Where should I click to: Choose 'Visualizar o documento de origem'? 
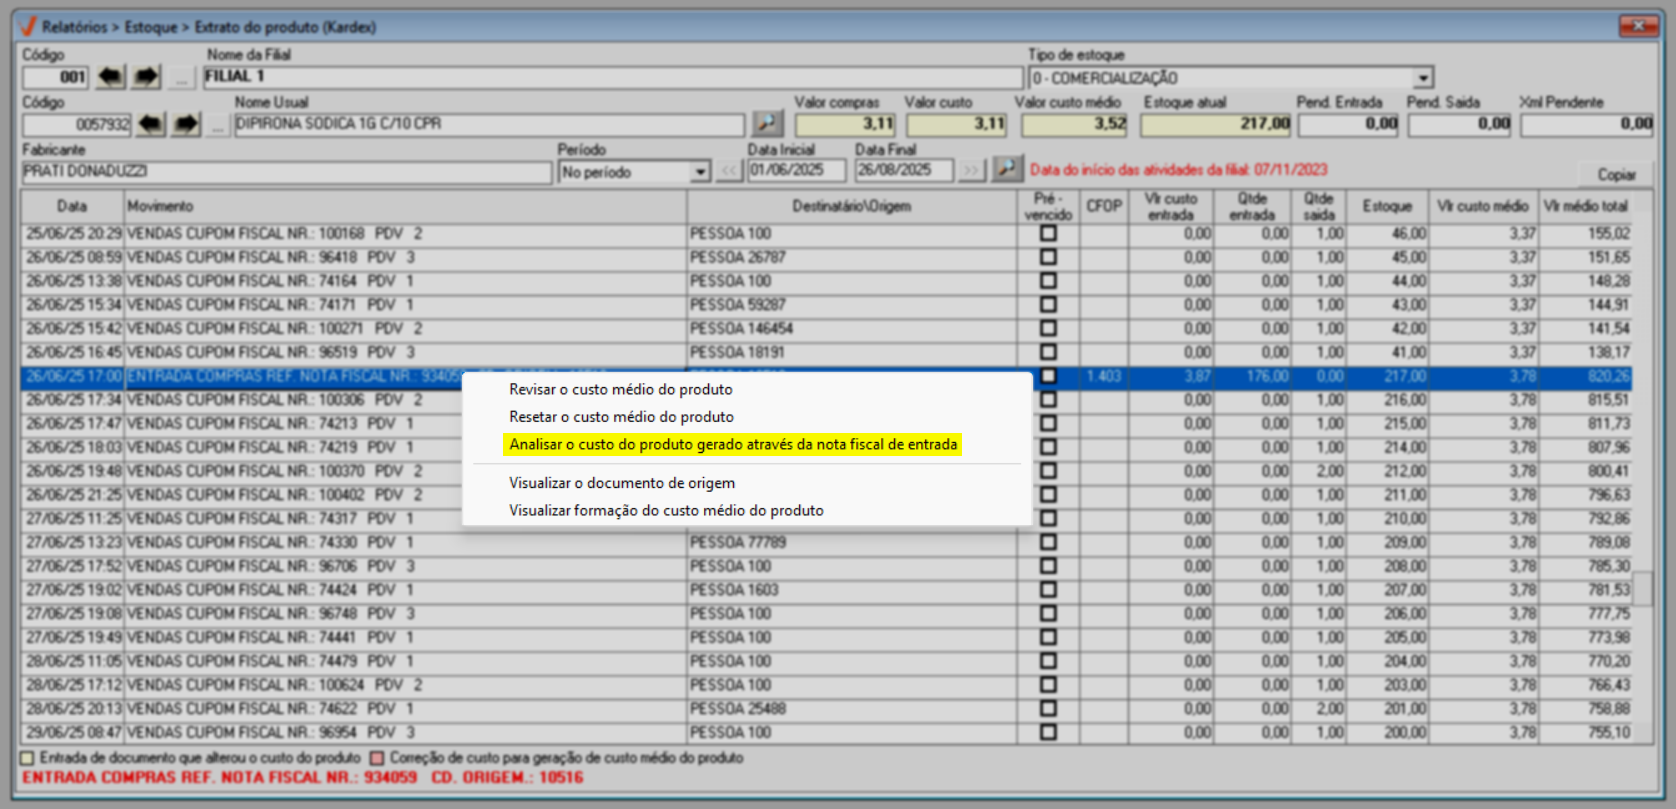621,483
